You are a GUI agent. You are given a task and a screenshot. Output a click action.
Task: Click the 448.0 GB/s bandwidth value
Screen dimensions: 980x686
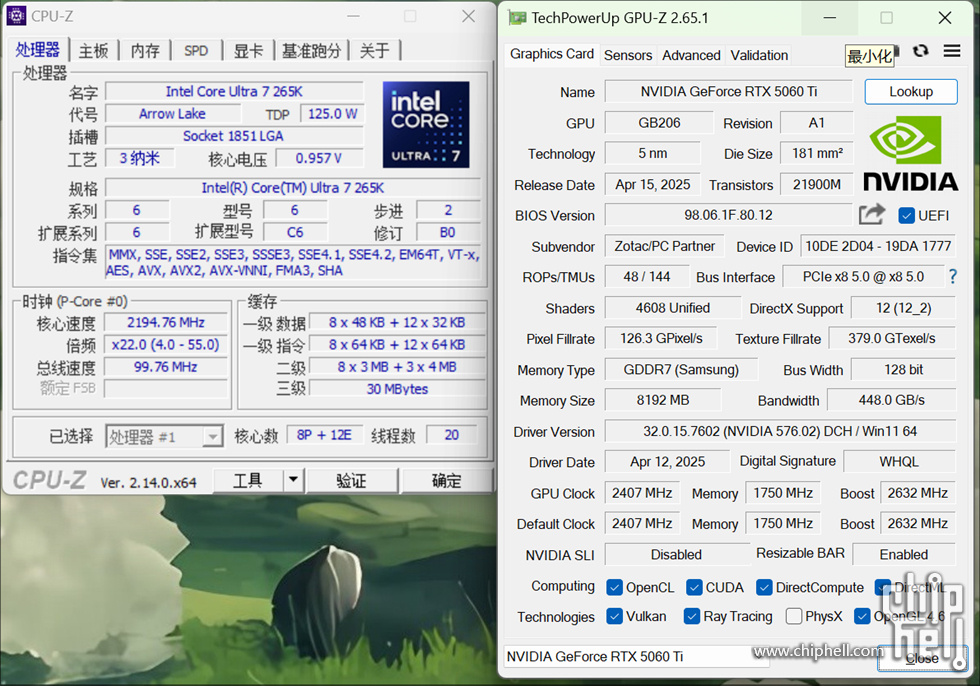click(x=892, y=400)
